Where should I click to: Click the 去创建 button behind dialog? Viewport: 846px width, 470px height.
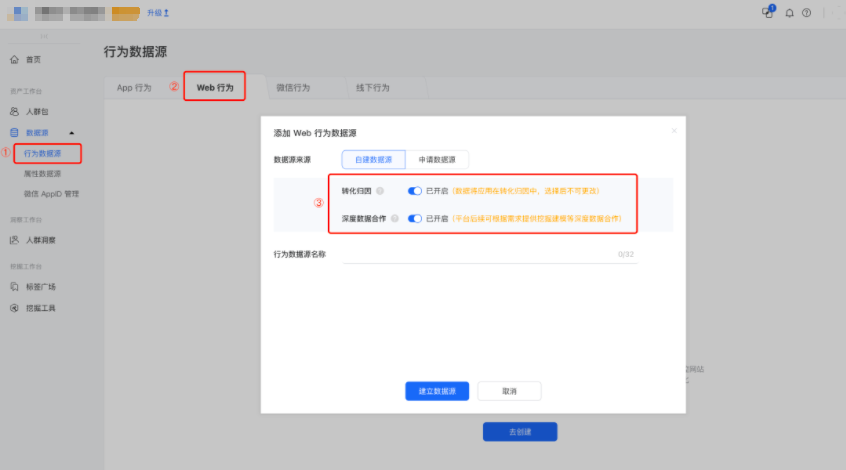pyautogui.click(x=520, y=432)
